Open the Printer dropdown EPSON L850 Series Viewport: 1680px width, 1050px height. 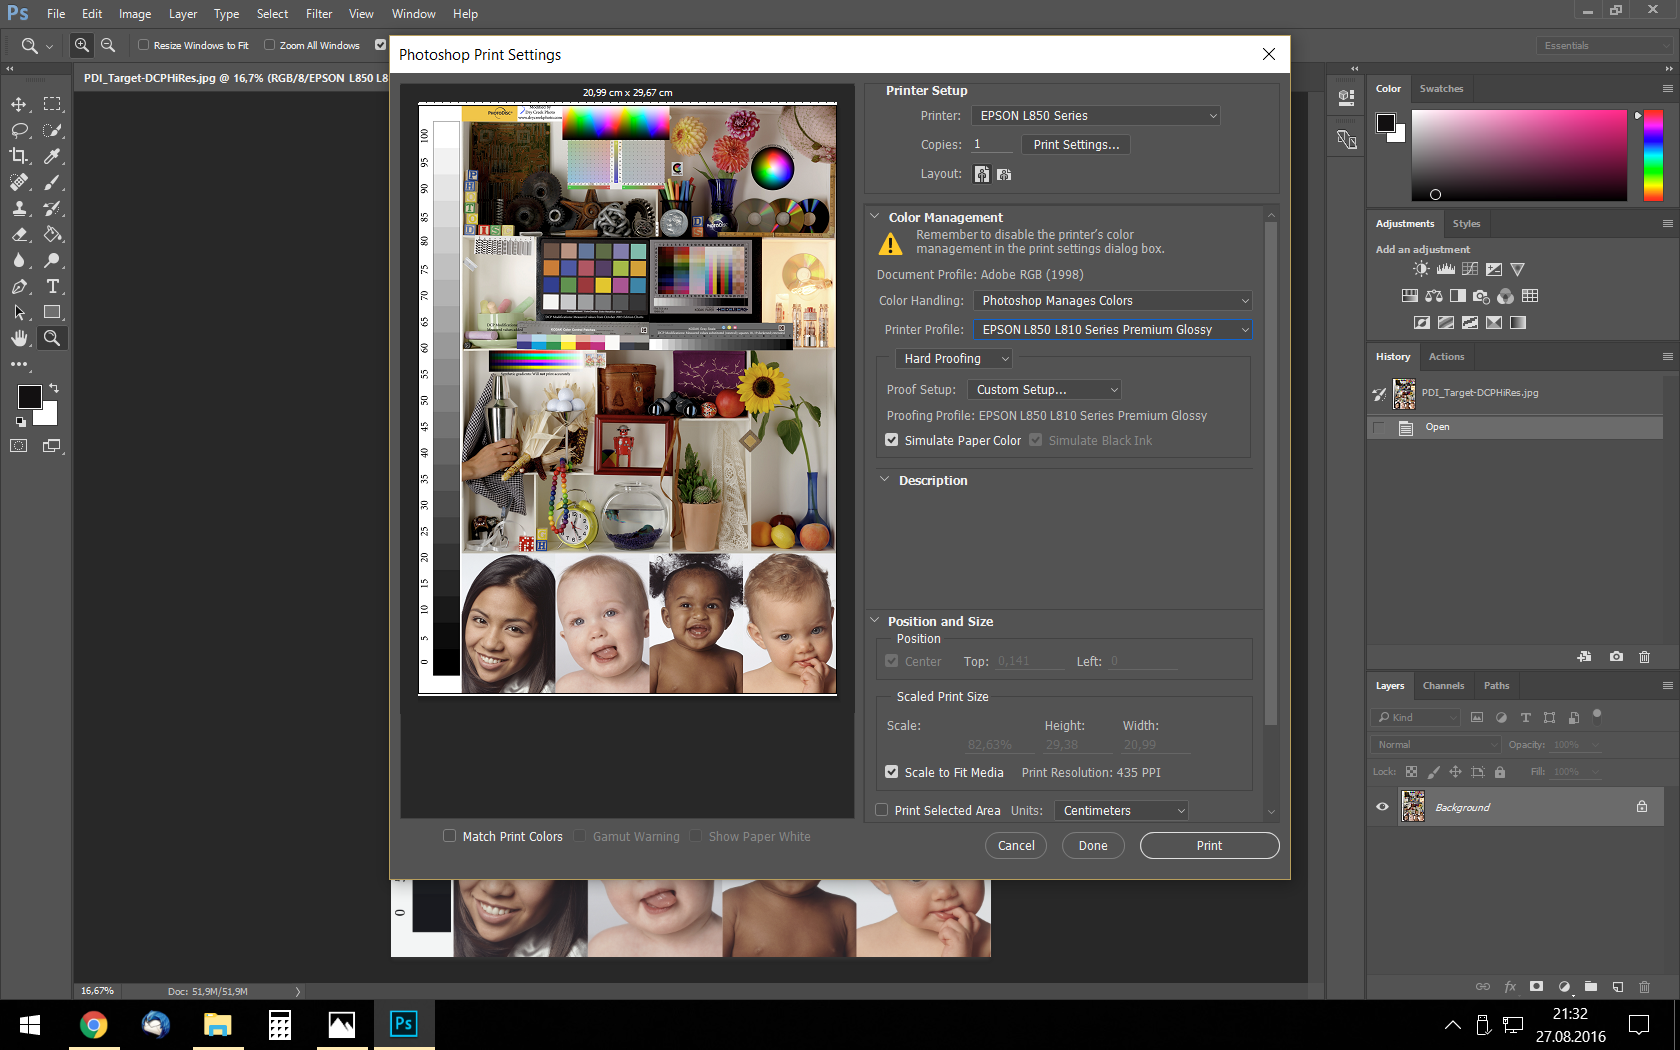point(1096,116)
